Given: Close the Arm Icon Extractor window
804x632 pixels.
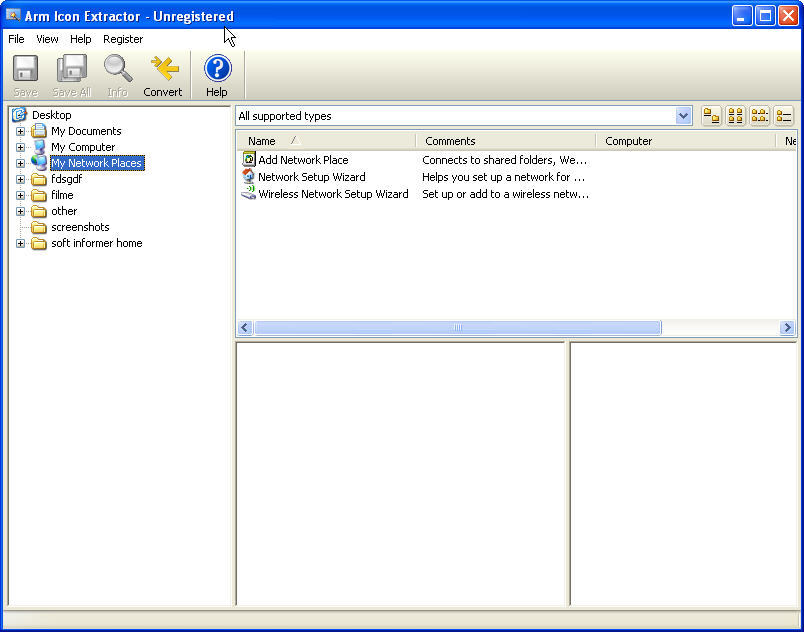Looking at the screenshot, I should tap(788, 16).
